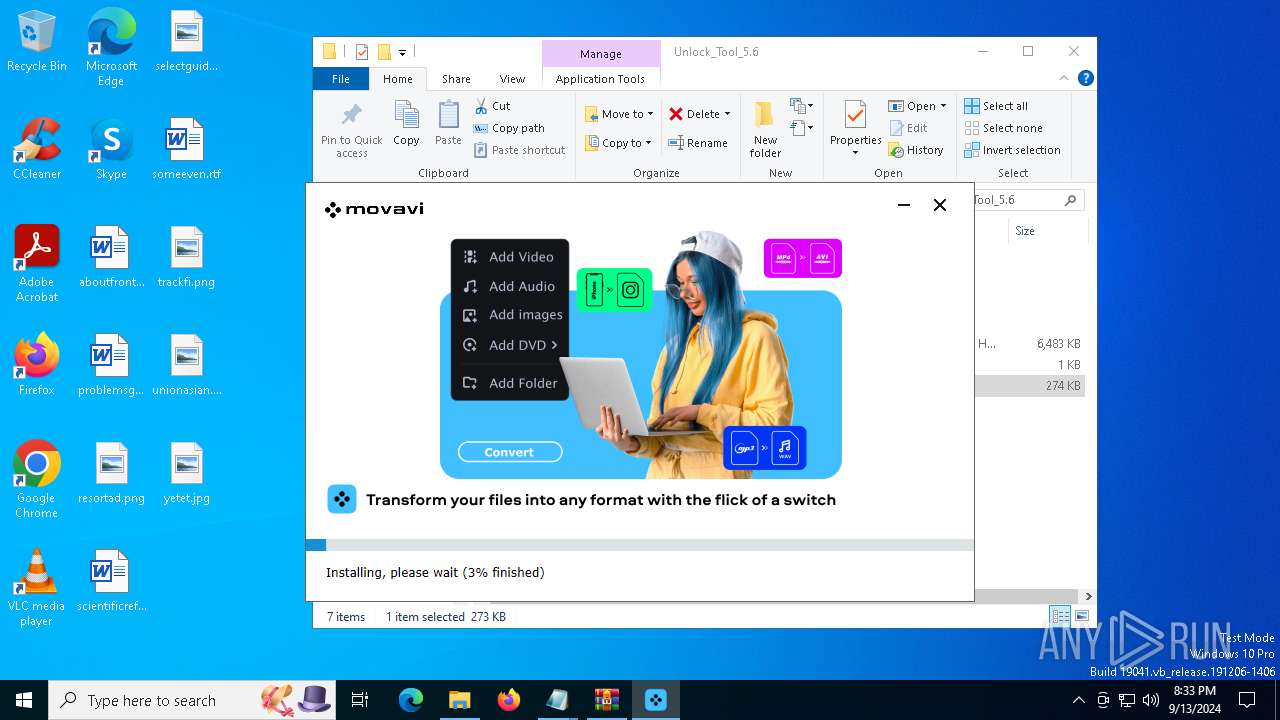Open the Google Chrome desktop shortcut
Viewport: 1280px width, 720px height.
(37, 479)
